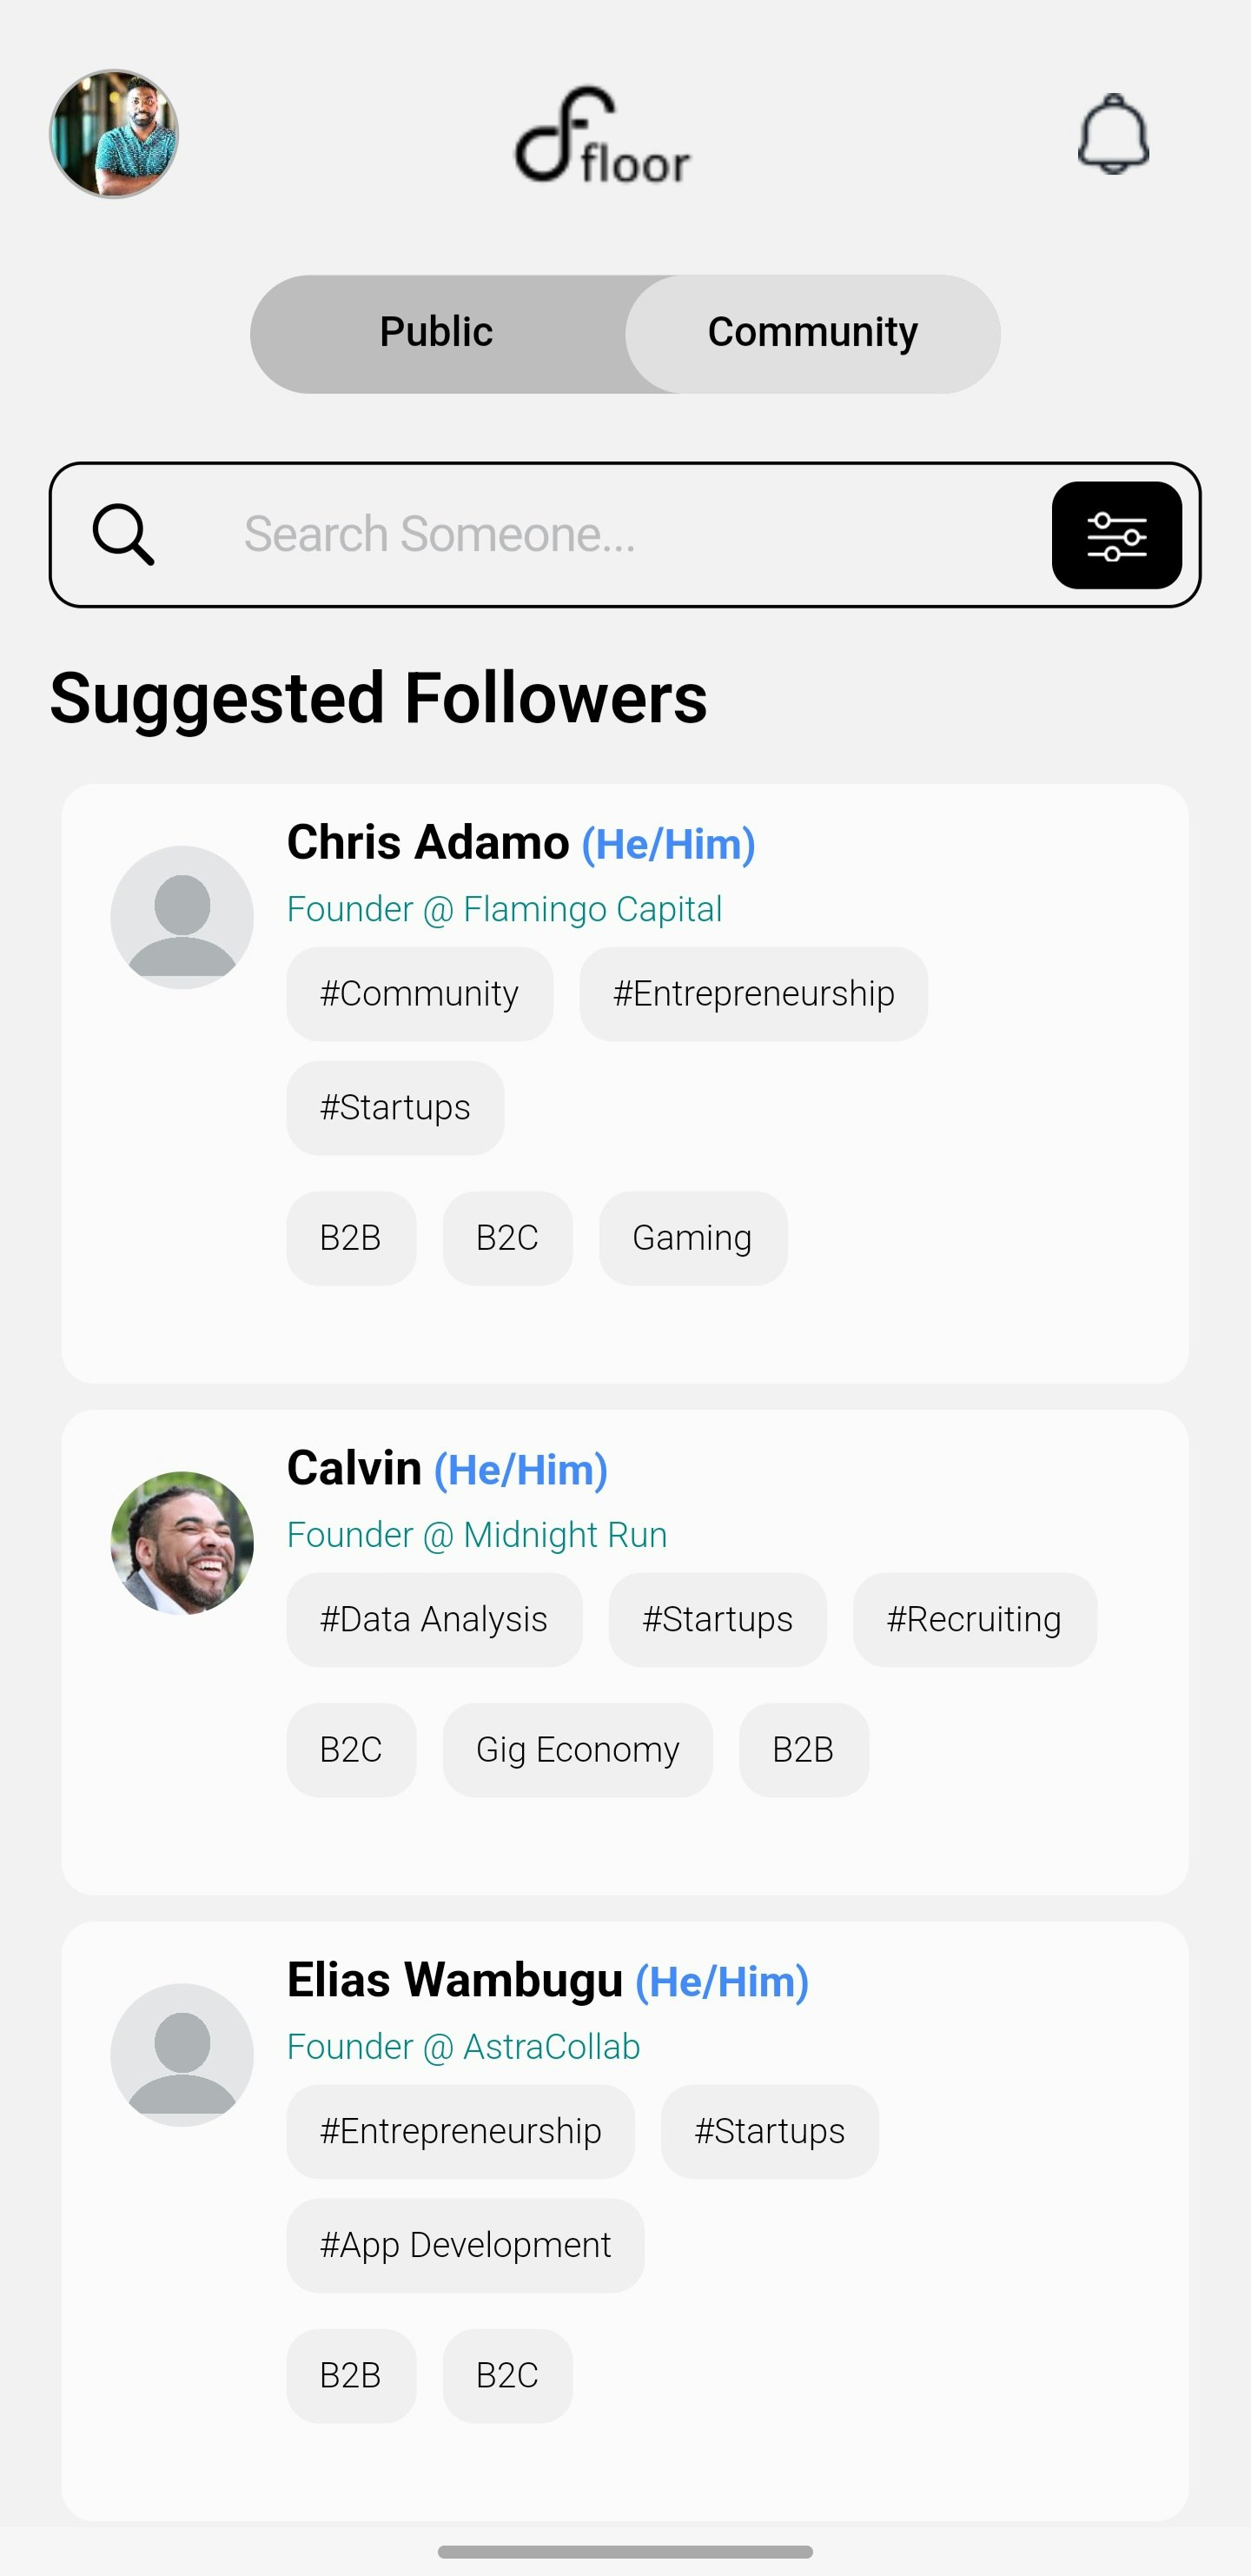Open Chris Adamo's name link
Screen dimensions: 1251x2576
click(428, 842)
